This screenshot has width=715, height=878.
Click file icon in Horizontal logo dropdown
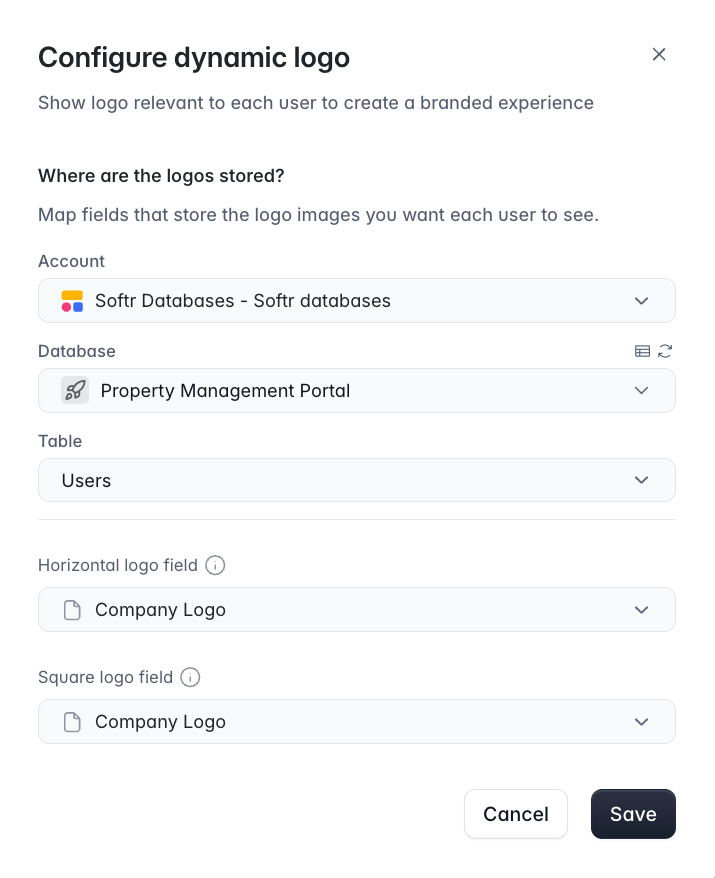pyautogui.click(x=72, y=610)
